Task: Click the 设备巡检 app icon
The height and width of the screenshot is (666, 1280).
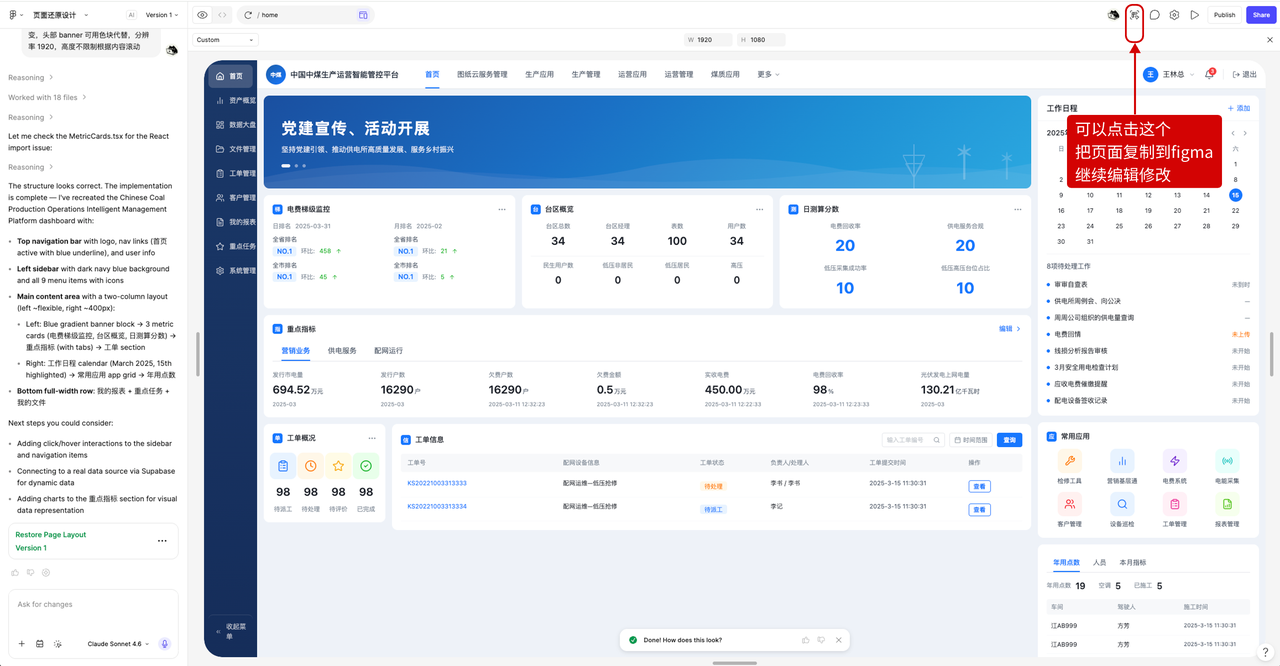Action: point(1122,504)
